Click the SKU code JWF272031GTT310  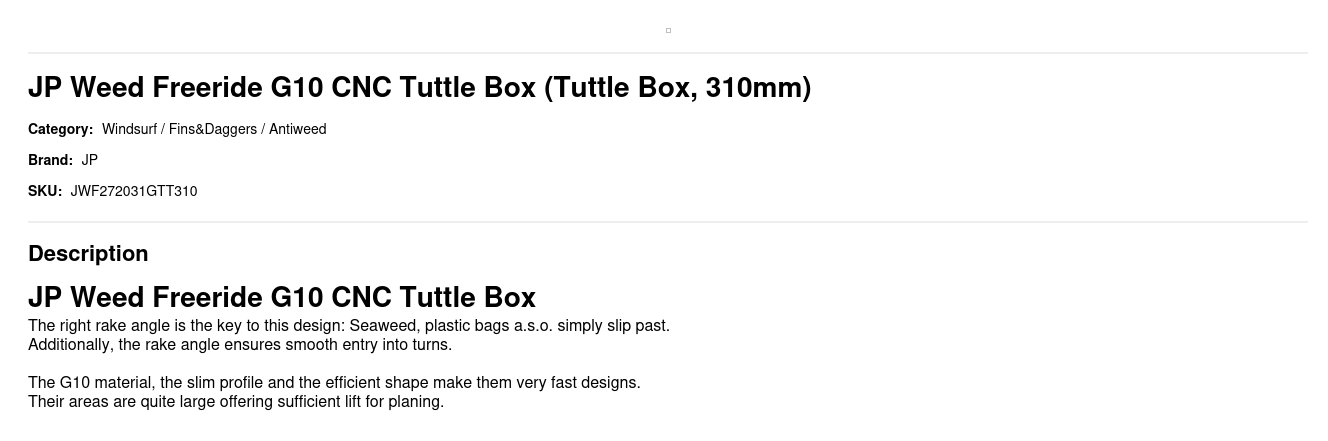click(x=134, y=191)
